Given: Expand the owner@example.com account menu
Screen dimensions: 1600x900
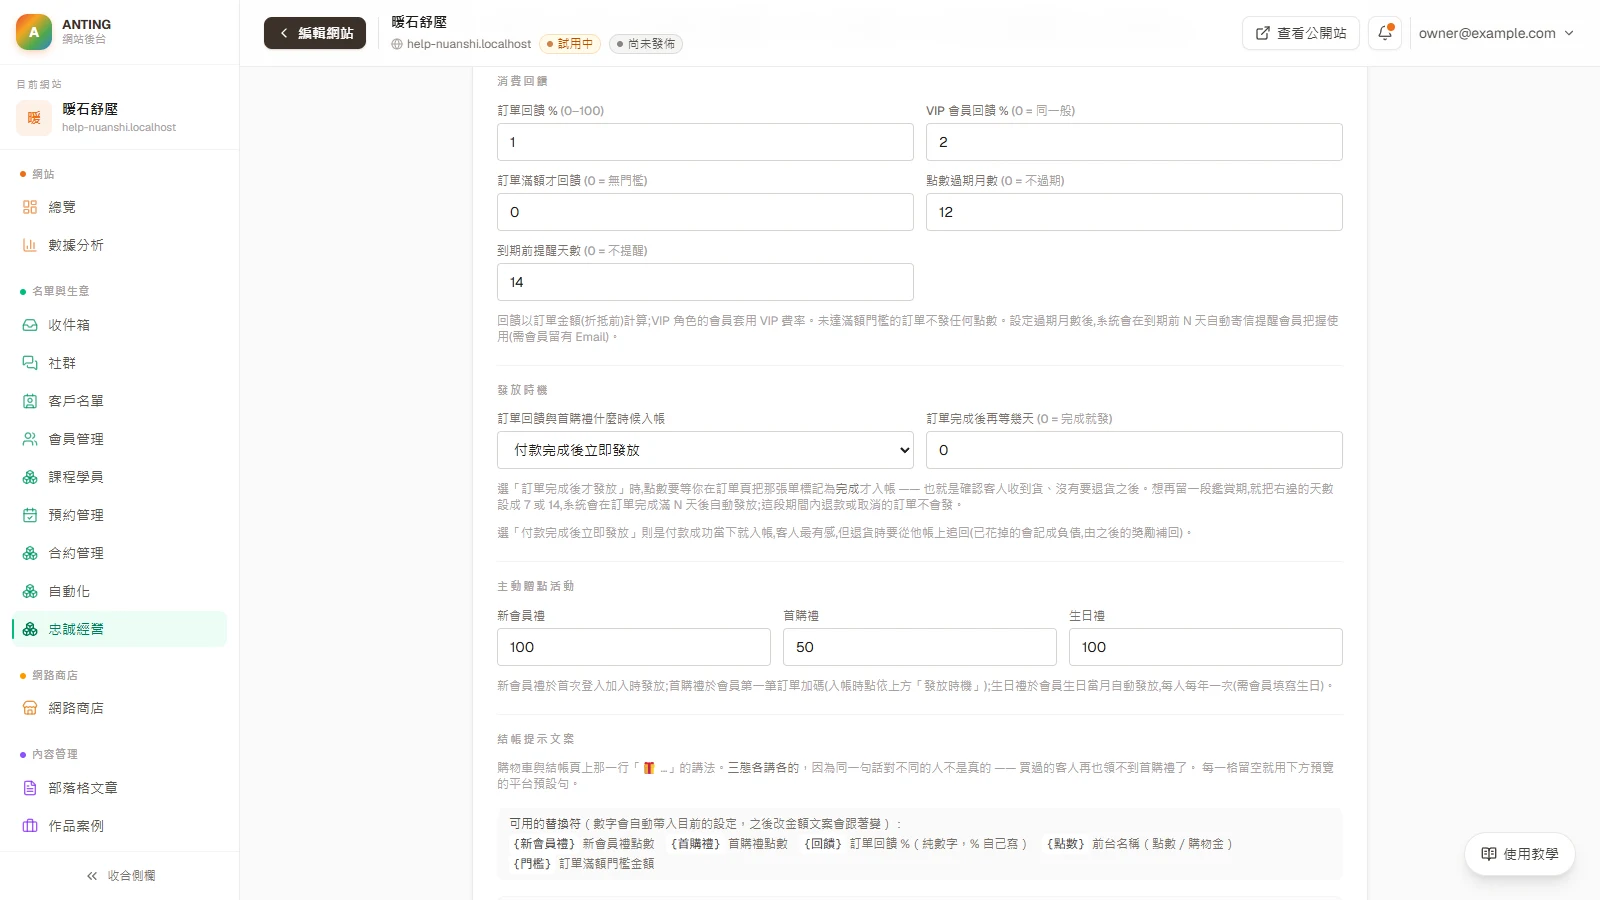Looking at the screenshot, I should [1496, 33].
